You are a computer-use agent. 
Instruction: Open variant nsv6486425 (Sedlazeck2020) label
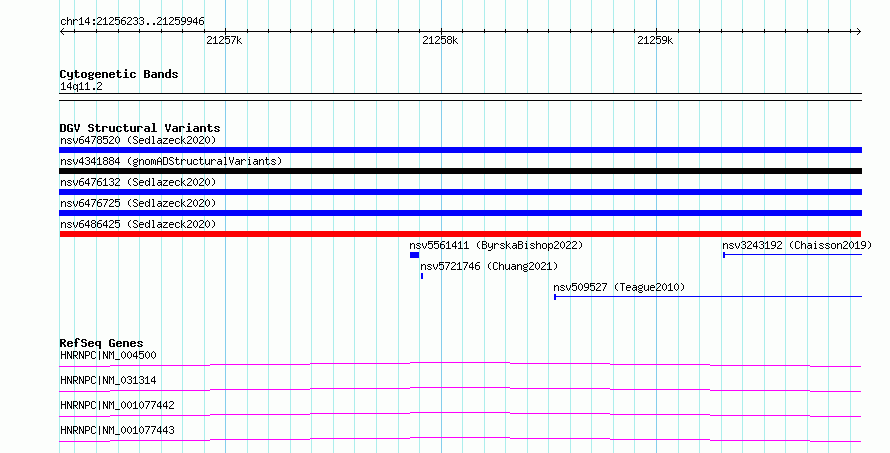(x=138, y=224)
